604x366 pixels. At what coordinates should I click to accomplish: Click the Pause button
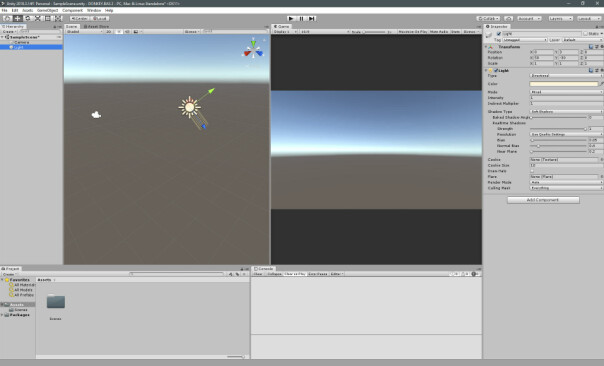point(302,18)
